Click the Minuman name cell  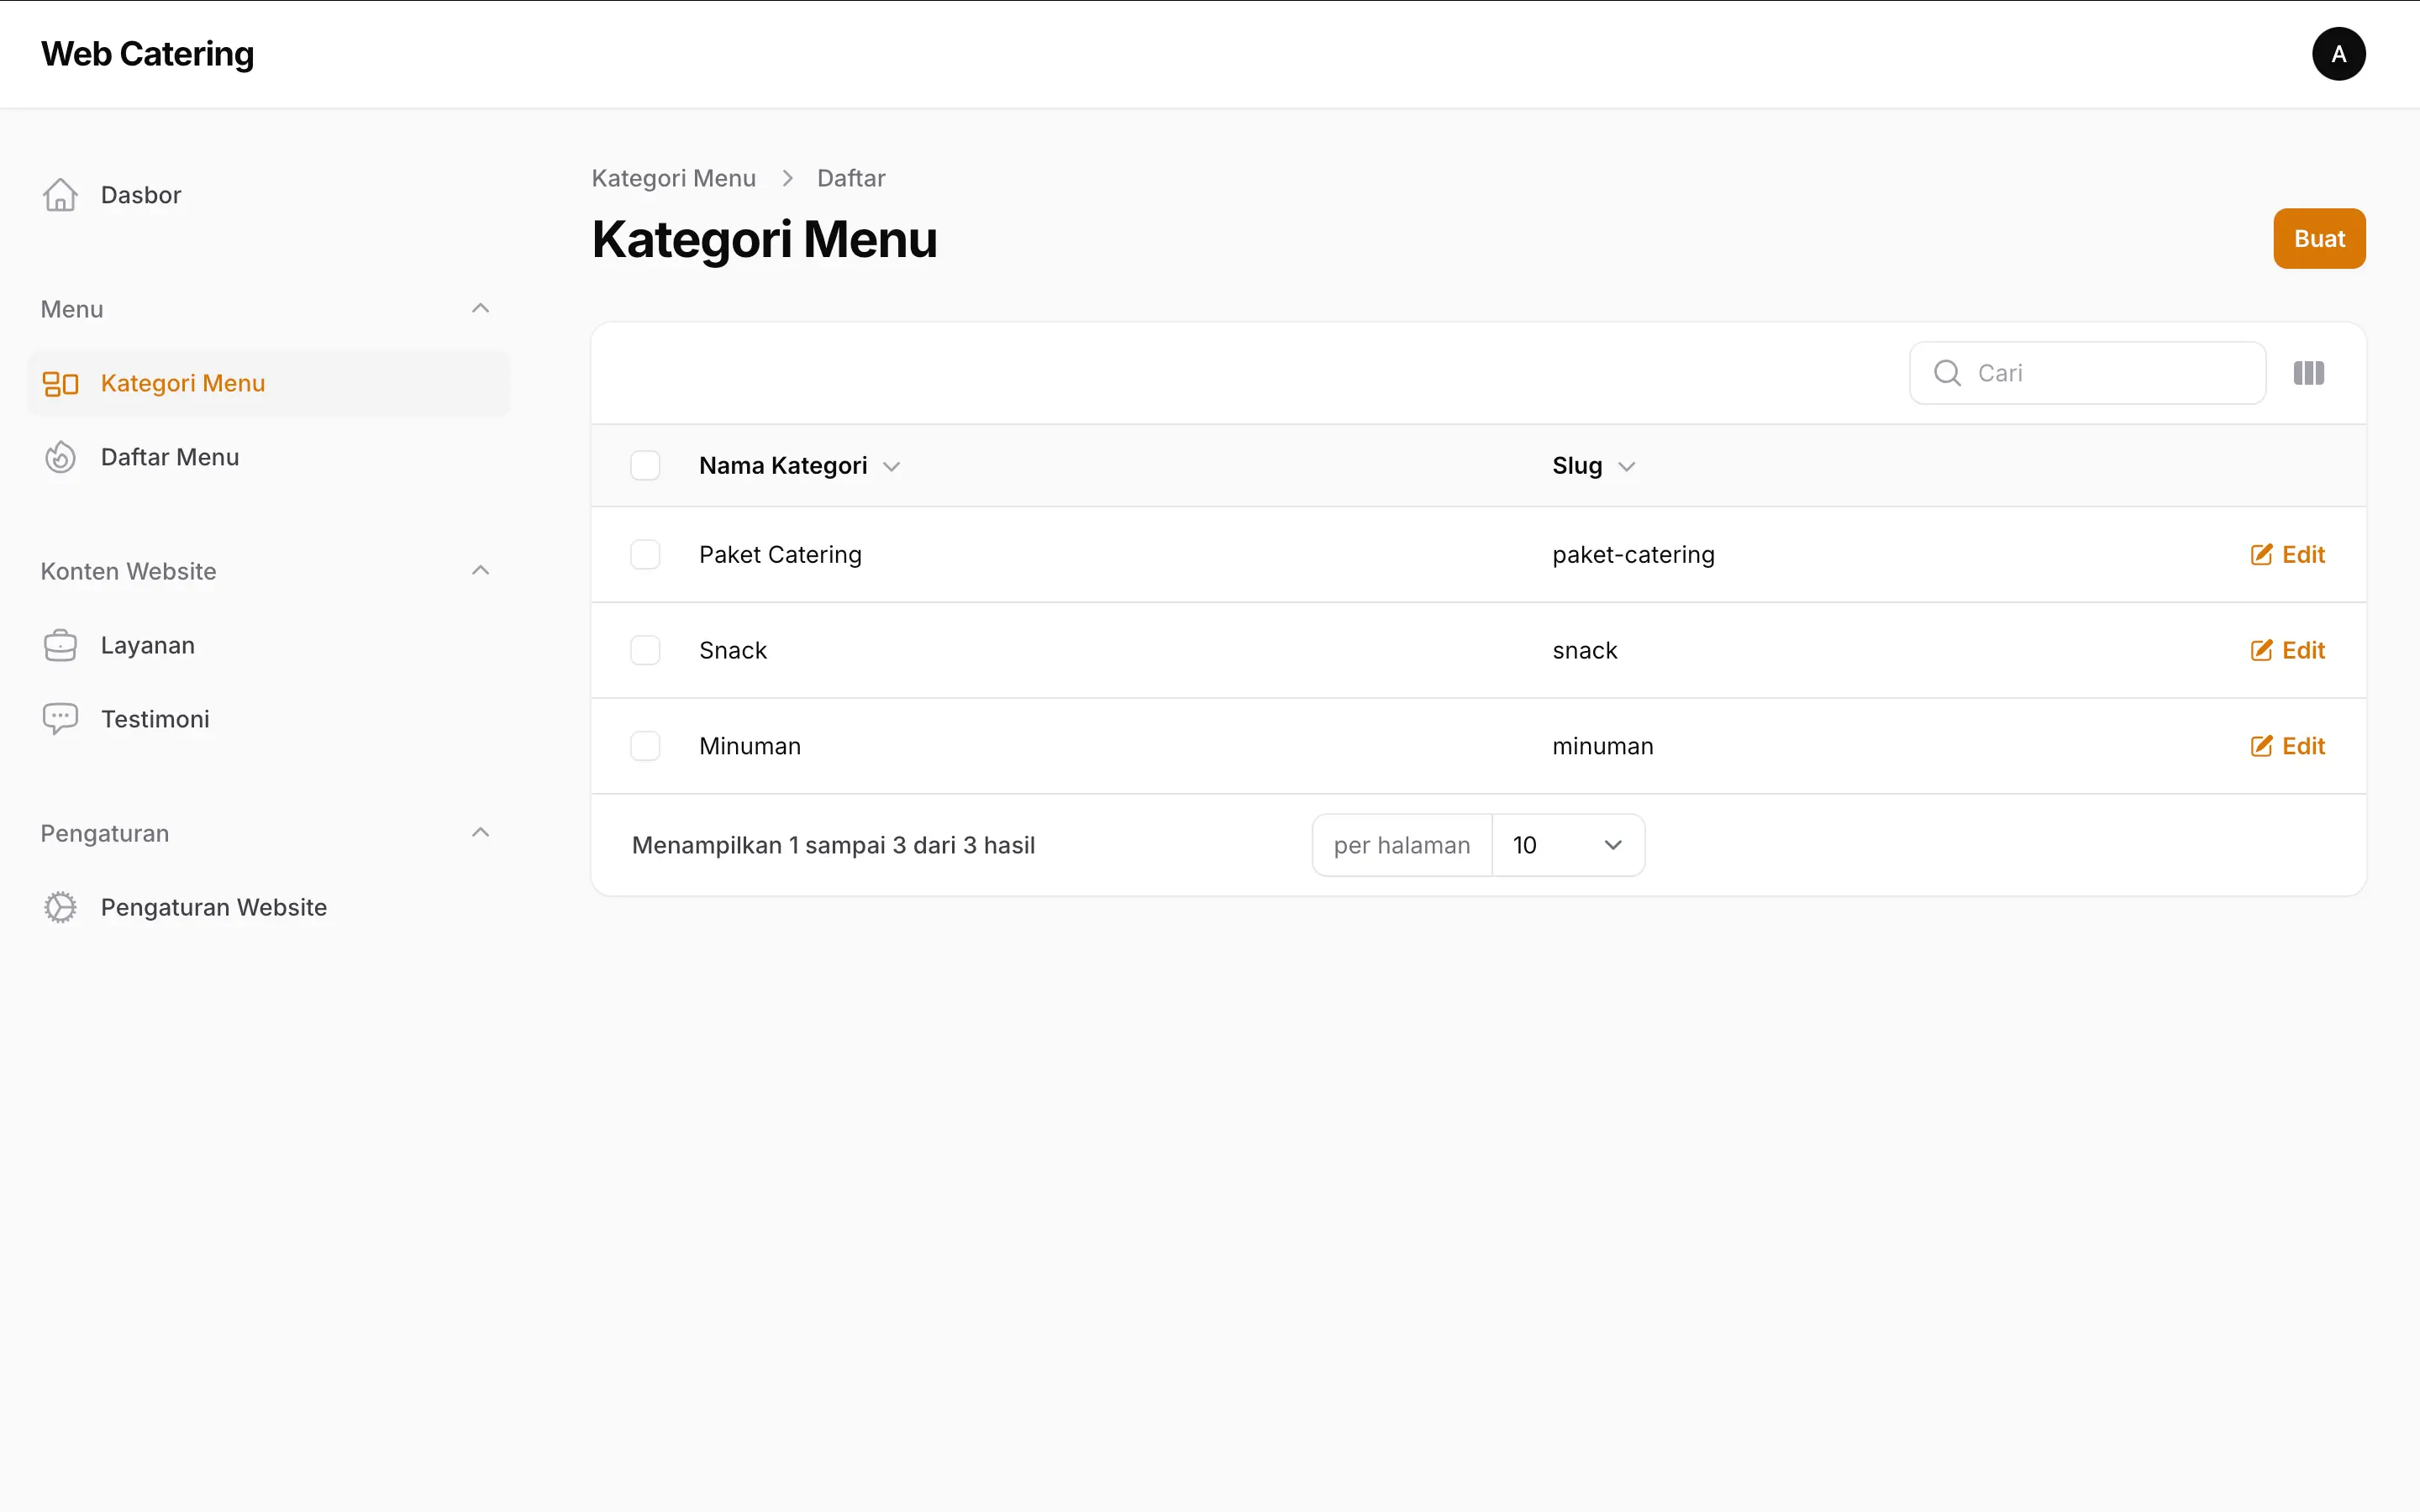coord(750,747)
